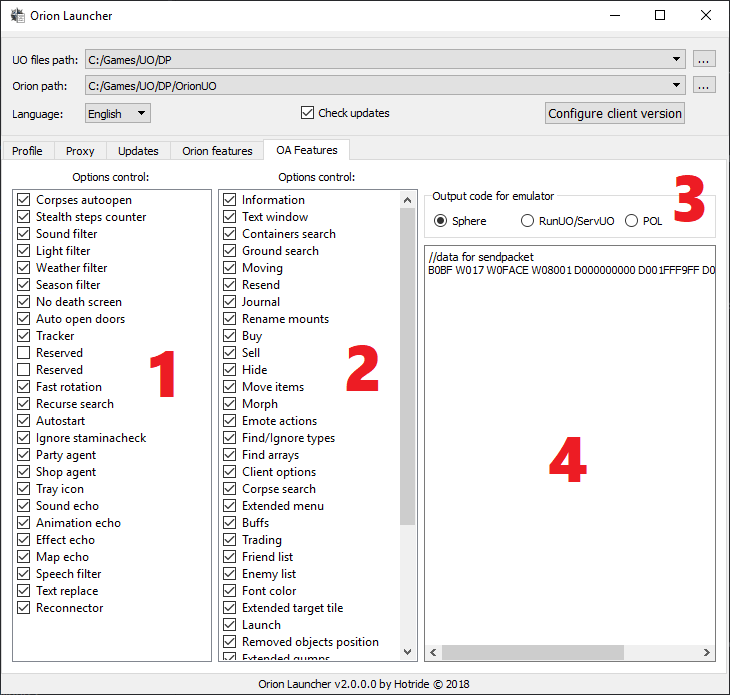Screen dimensions: 730x695
Task: Open Configure client version dialog
Action: tap(615, 113)
